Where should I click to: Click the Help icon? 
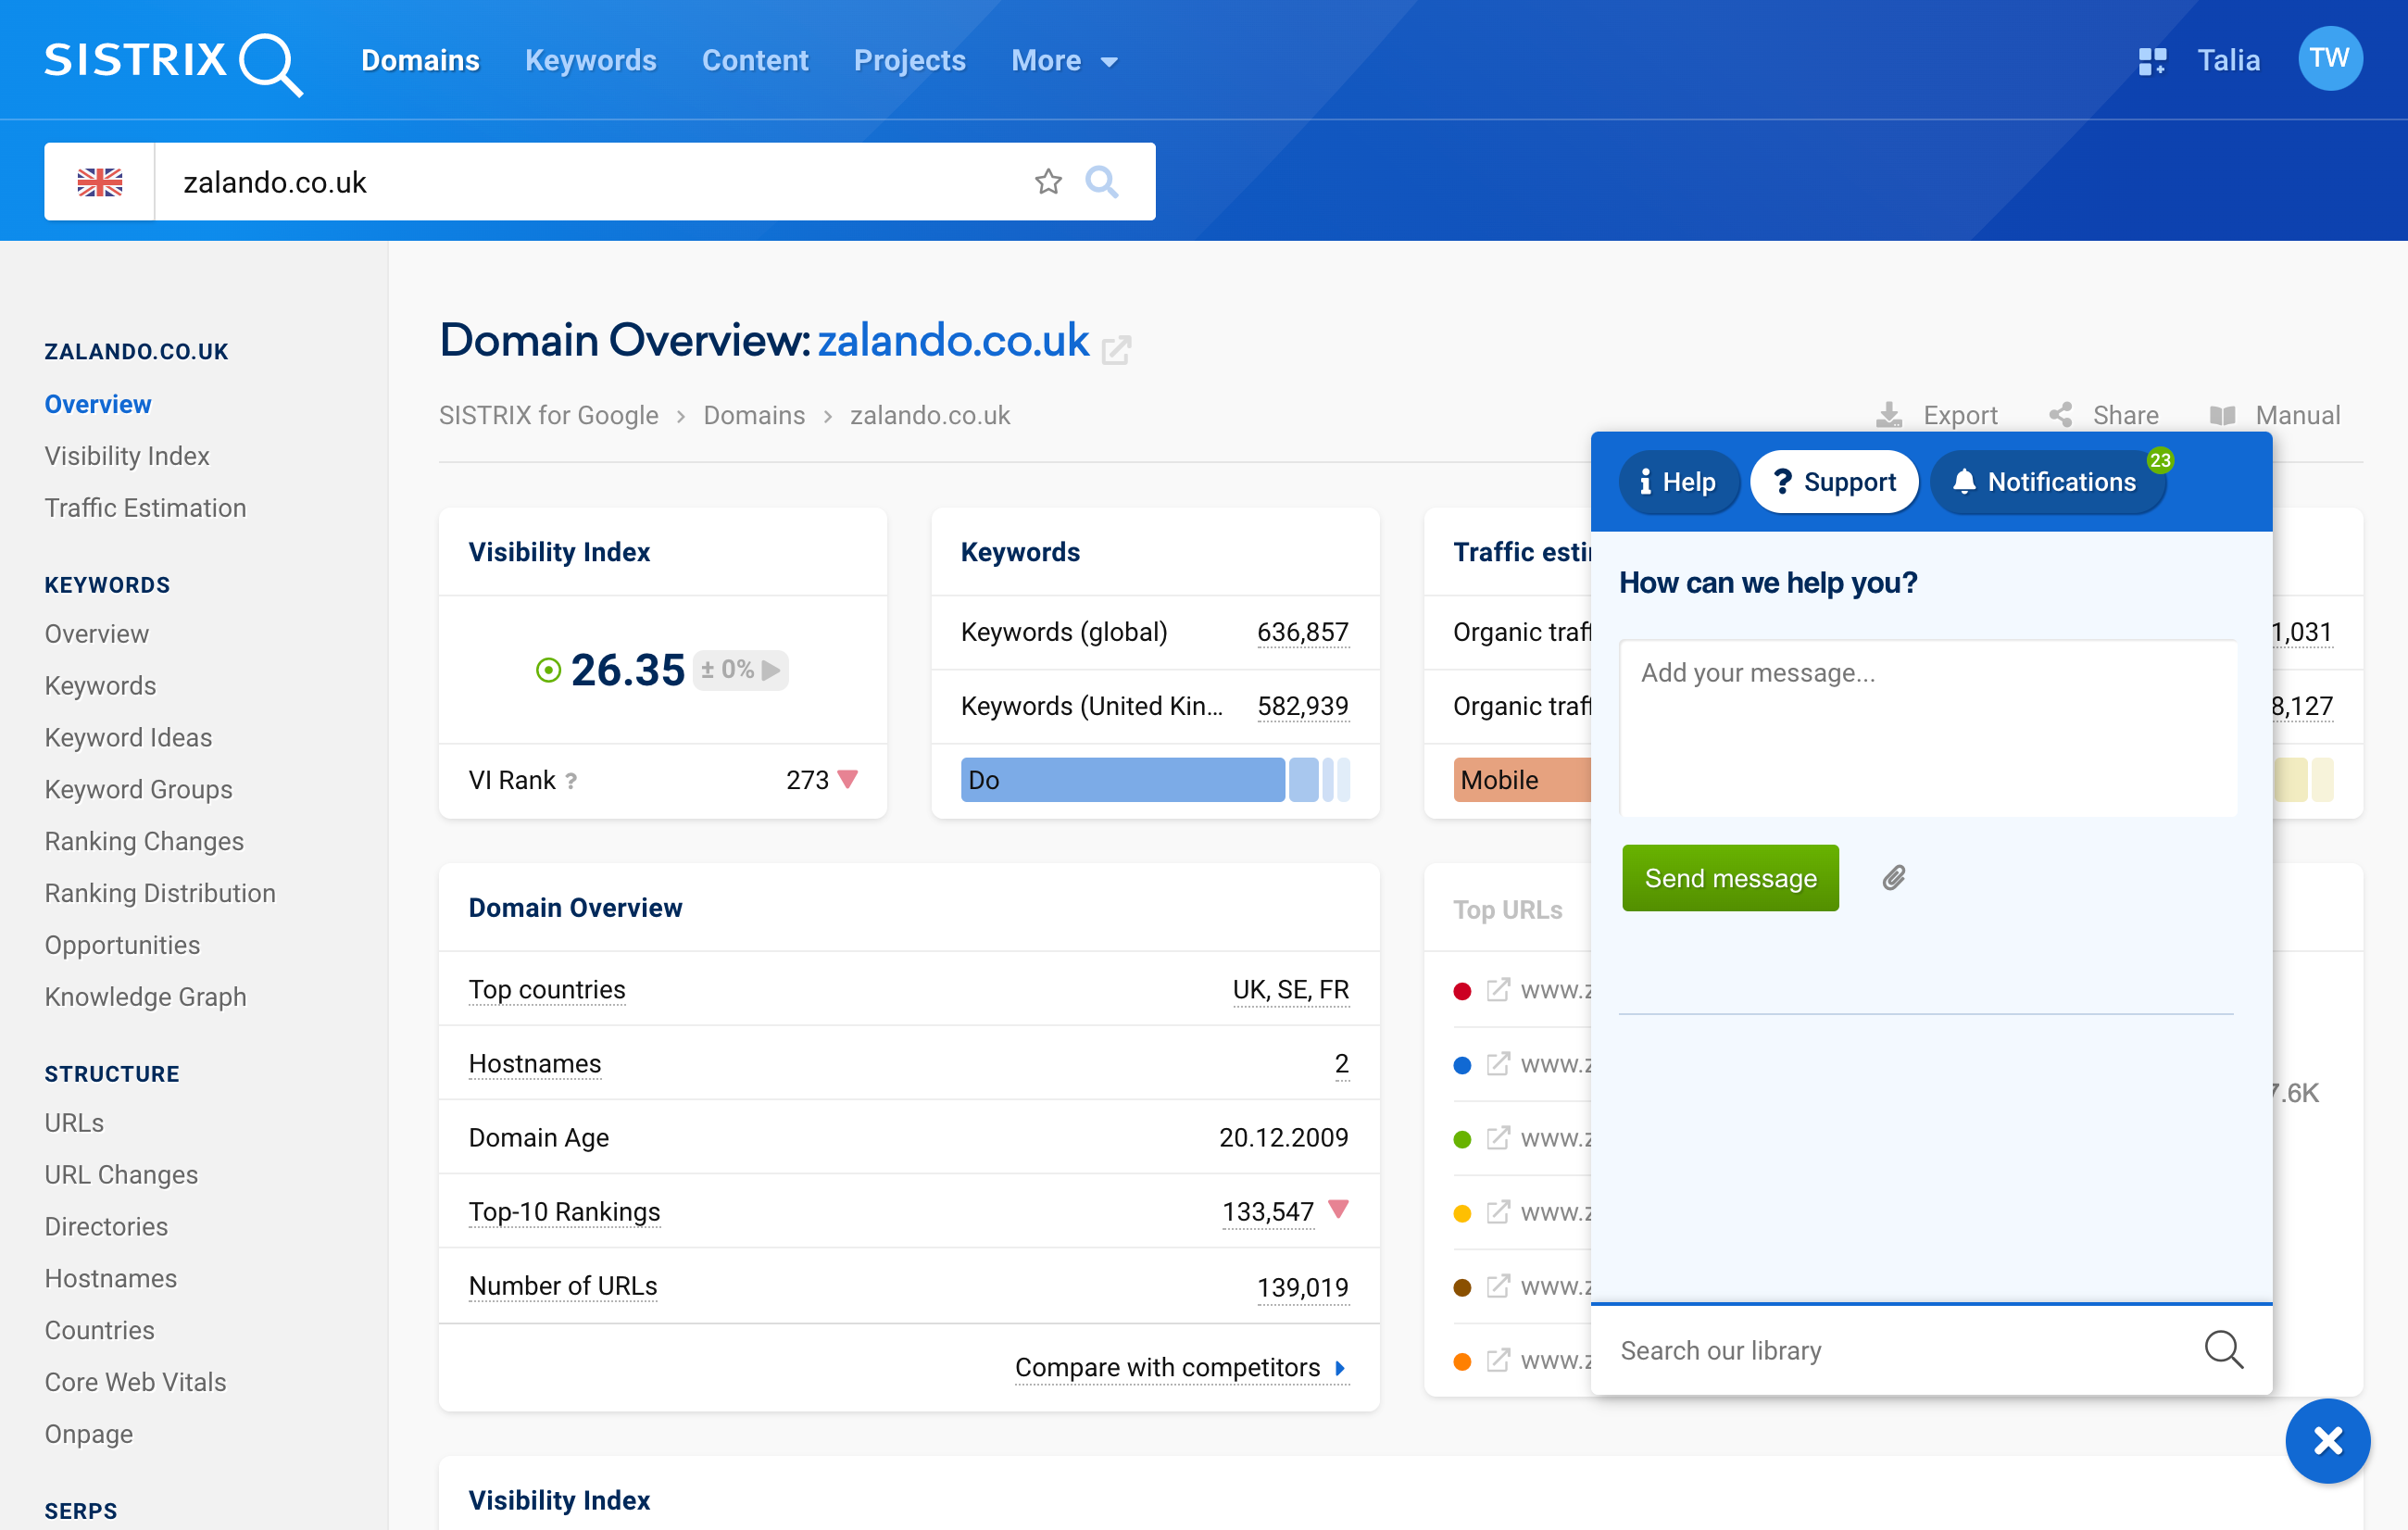(1671, 481)
